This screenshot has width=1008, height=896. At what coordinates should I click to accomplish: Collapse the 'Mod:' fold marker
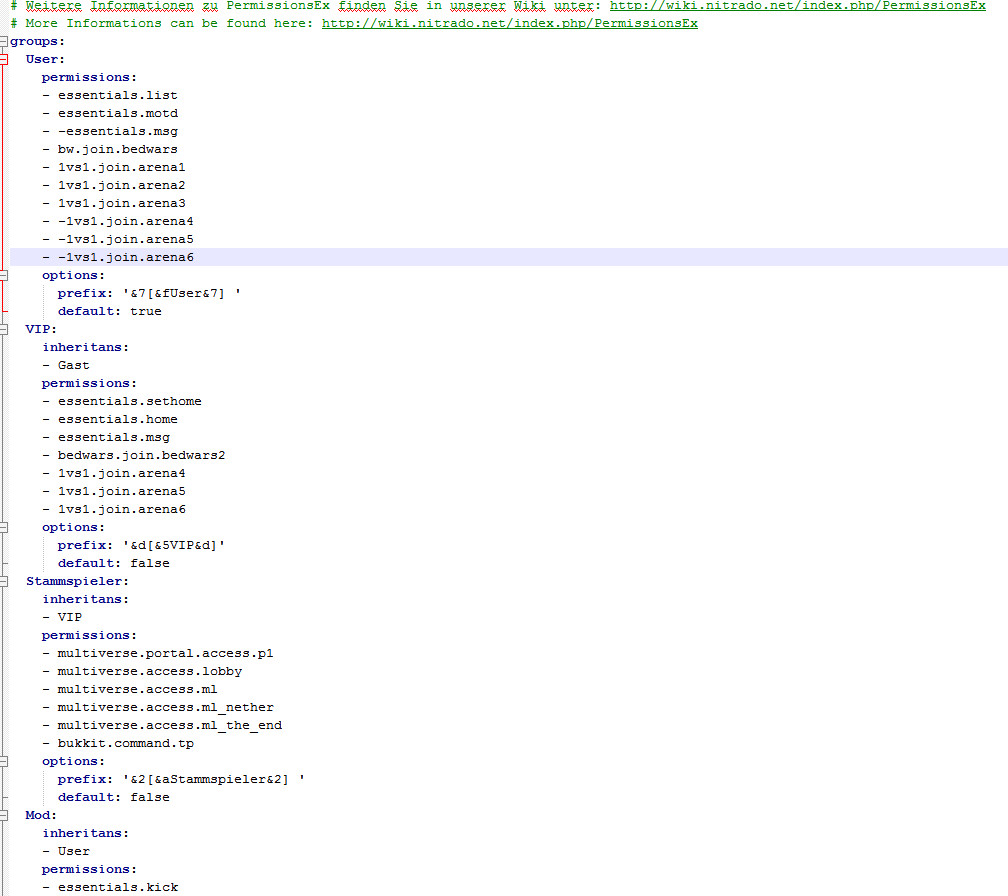(3, 815)
